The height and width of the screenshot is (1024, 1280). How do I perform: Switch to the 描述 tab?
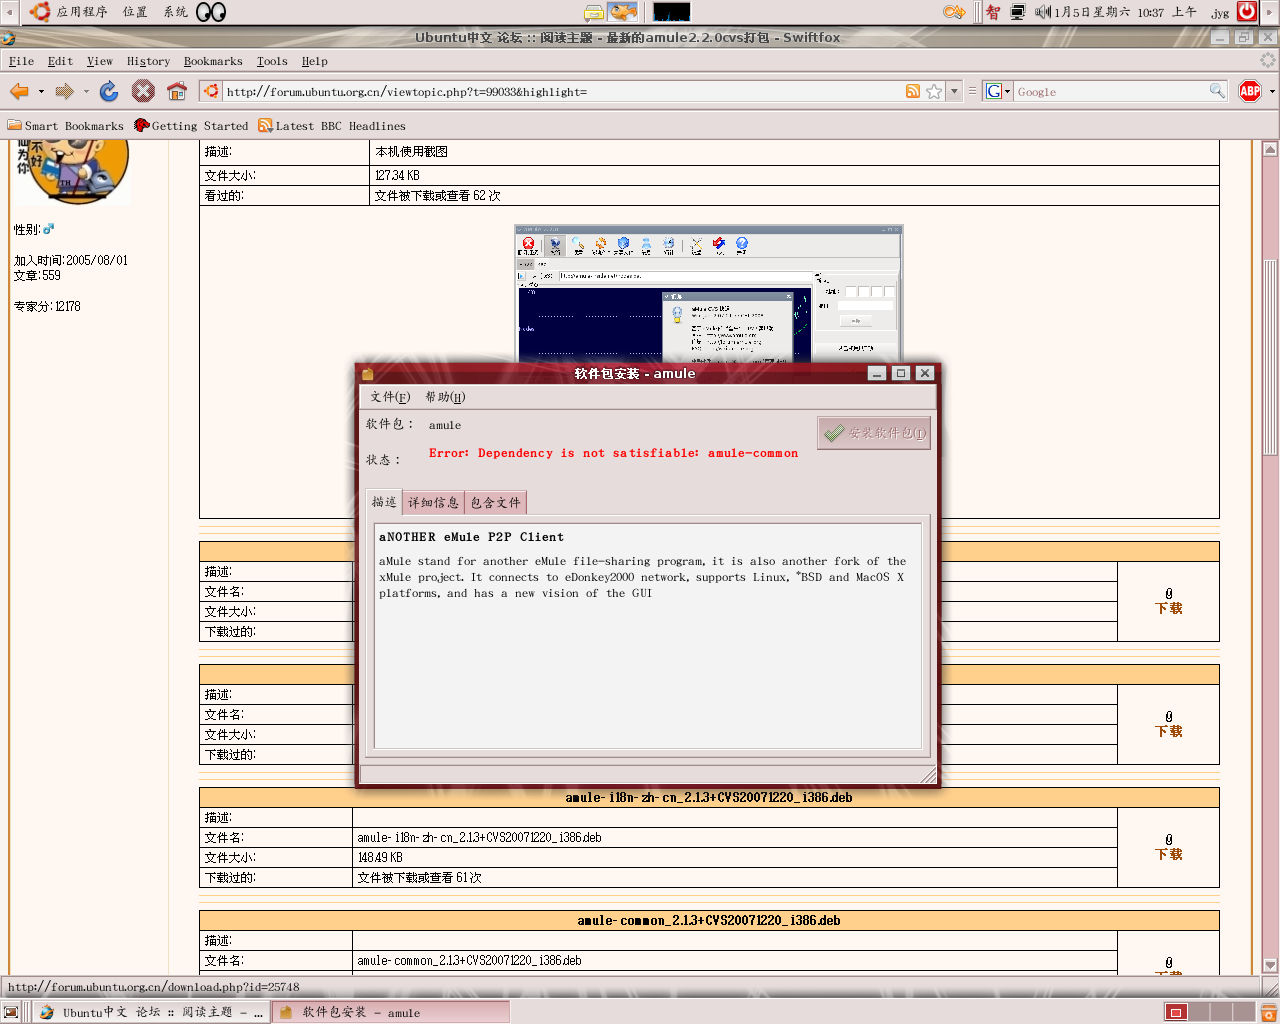(x=384, y=502)
